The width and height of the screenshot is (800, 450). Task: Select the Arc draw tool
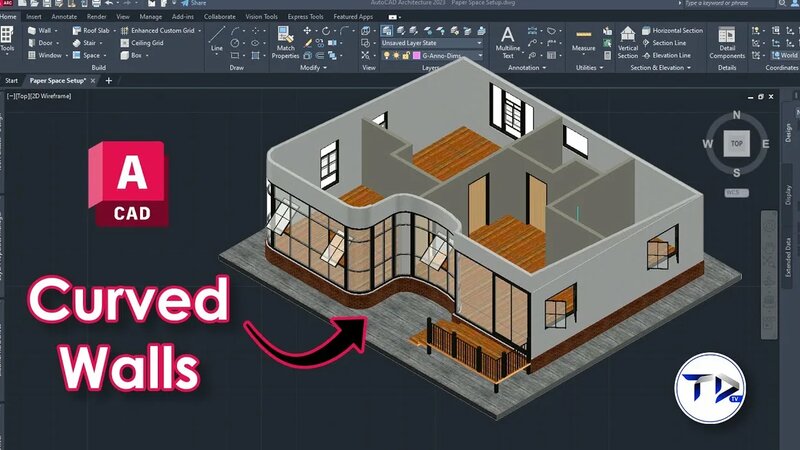(235, 31)
